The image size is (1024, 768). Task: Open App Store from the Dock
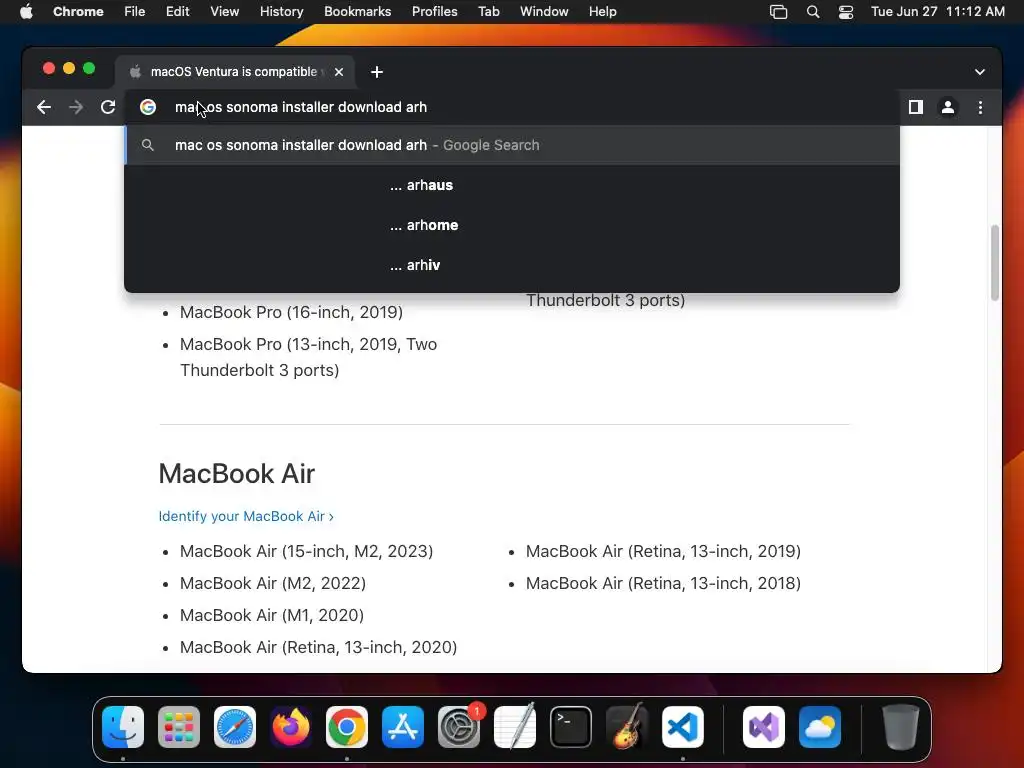click(403, 727)
